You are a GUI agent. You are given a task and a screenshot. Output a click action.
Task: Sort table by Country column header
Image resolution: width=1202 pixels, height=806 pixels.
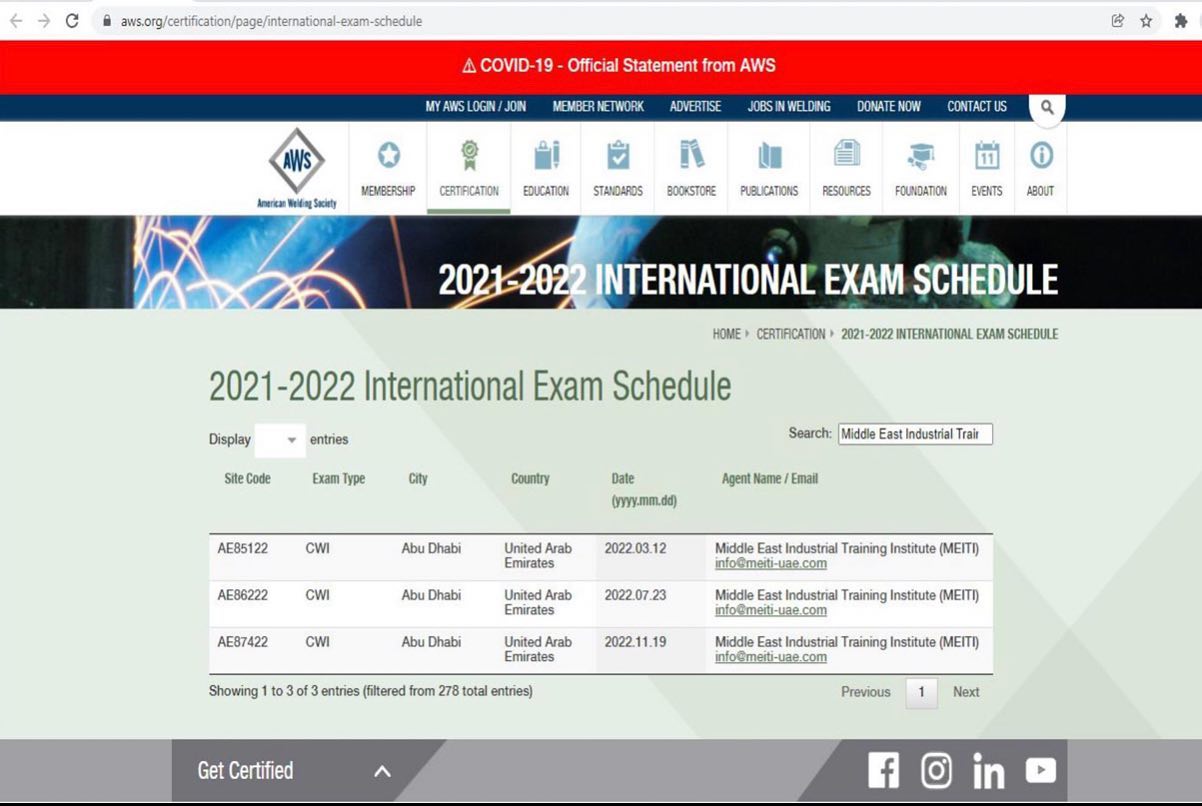530,479
